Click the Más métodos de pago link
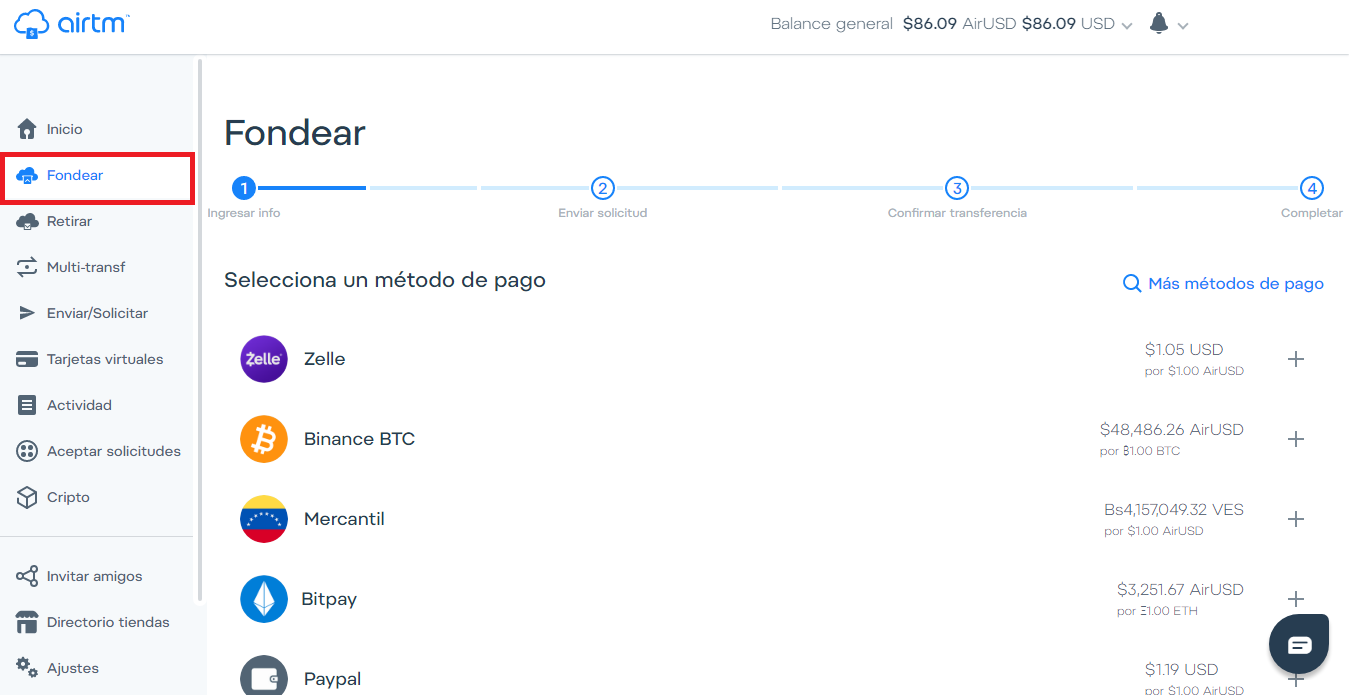1351x695 pixels. tap(1236, 284)
